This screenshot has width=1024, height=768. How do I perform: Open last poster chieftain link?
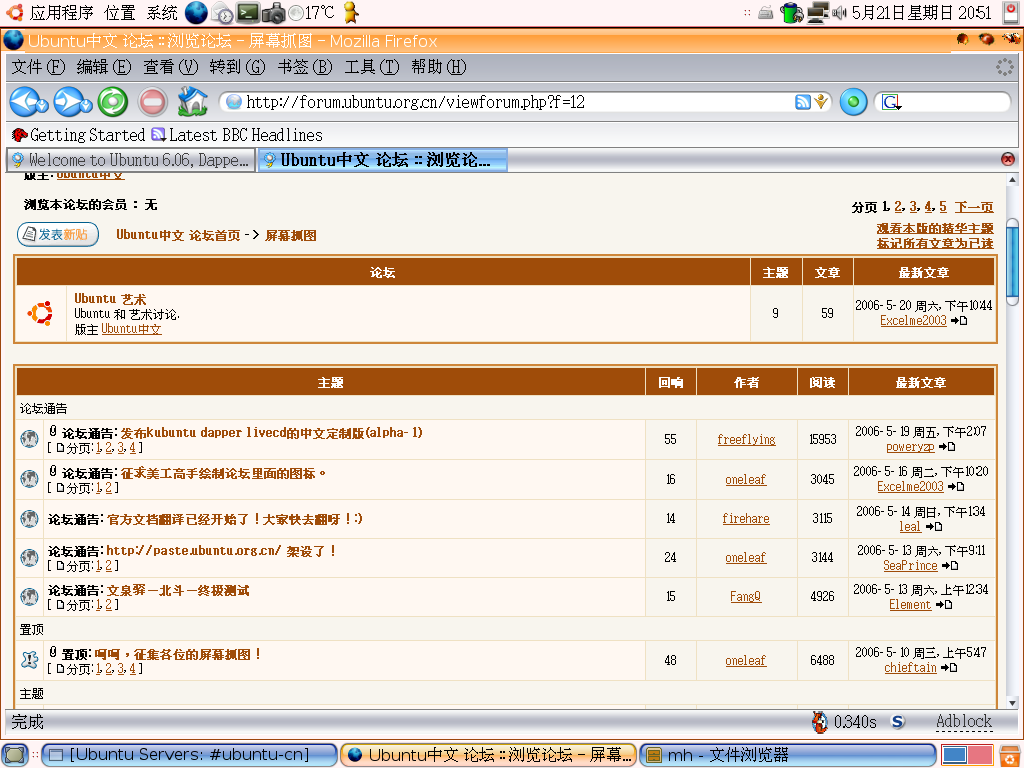coord(910,667)
